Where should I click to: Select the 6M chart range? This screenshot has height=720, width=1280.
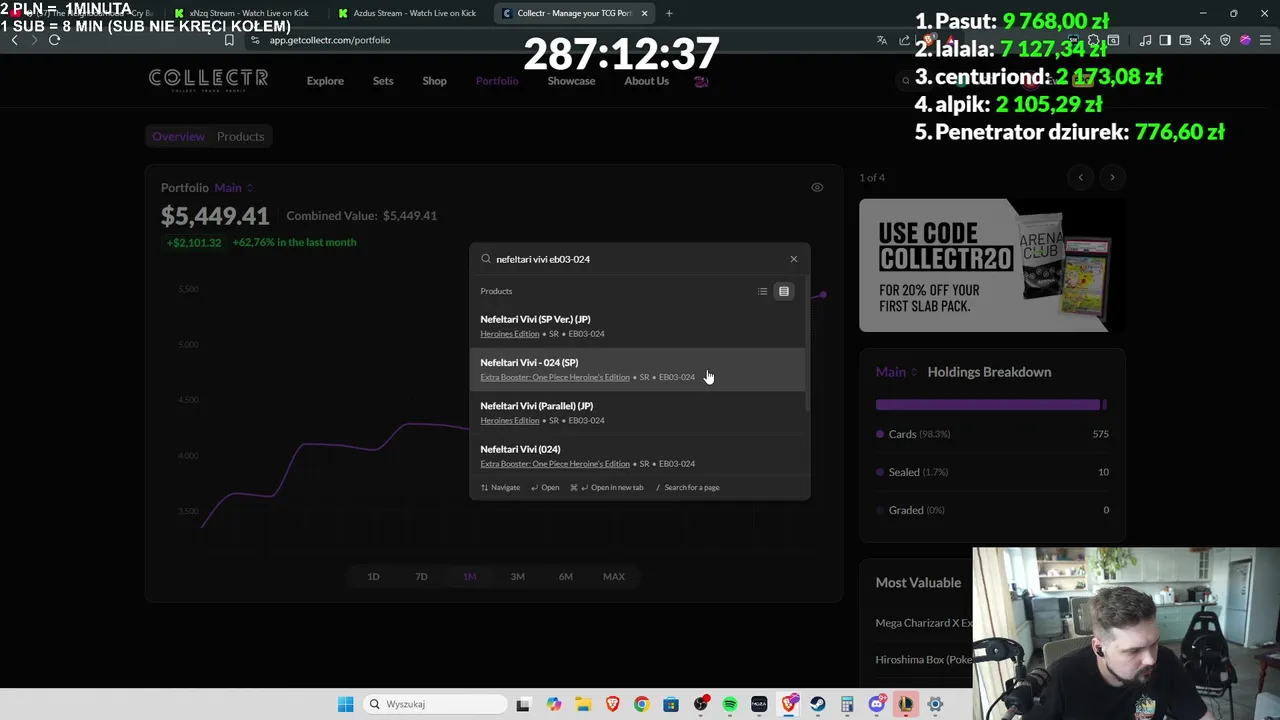[565, 576]
